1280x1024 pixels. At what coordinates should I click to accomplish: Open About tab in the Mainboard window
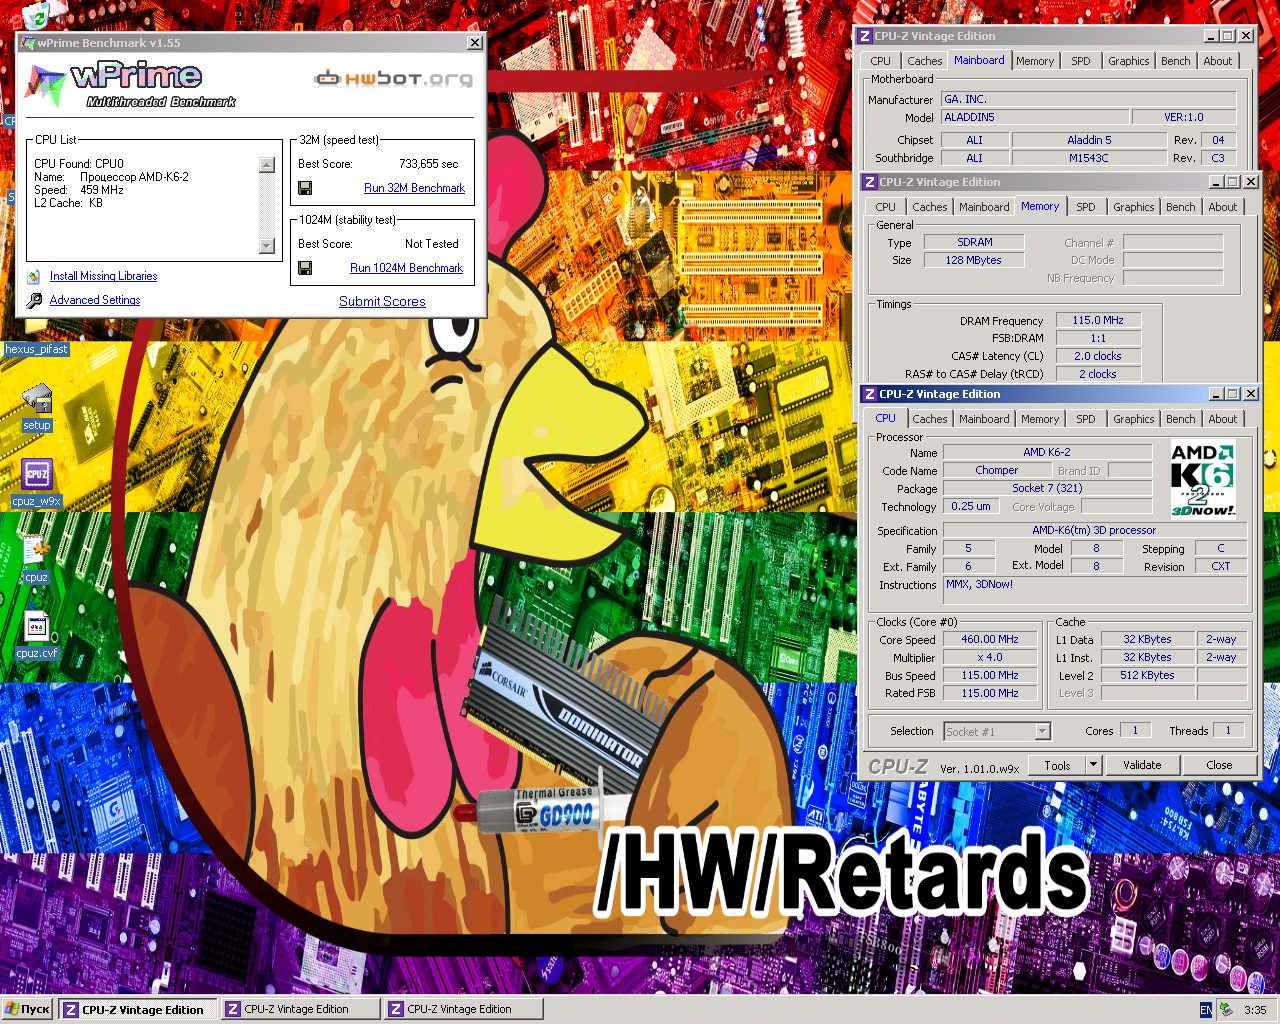pos(1217,61)
